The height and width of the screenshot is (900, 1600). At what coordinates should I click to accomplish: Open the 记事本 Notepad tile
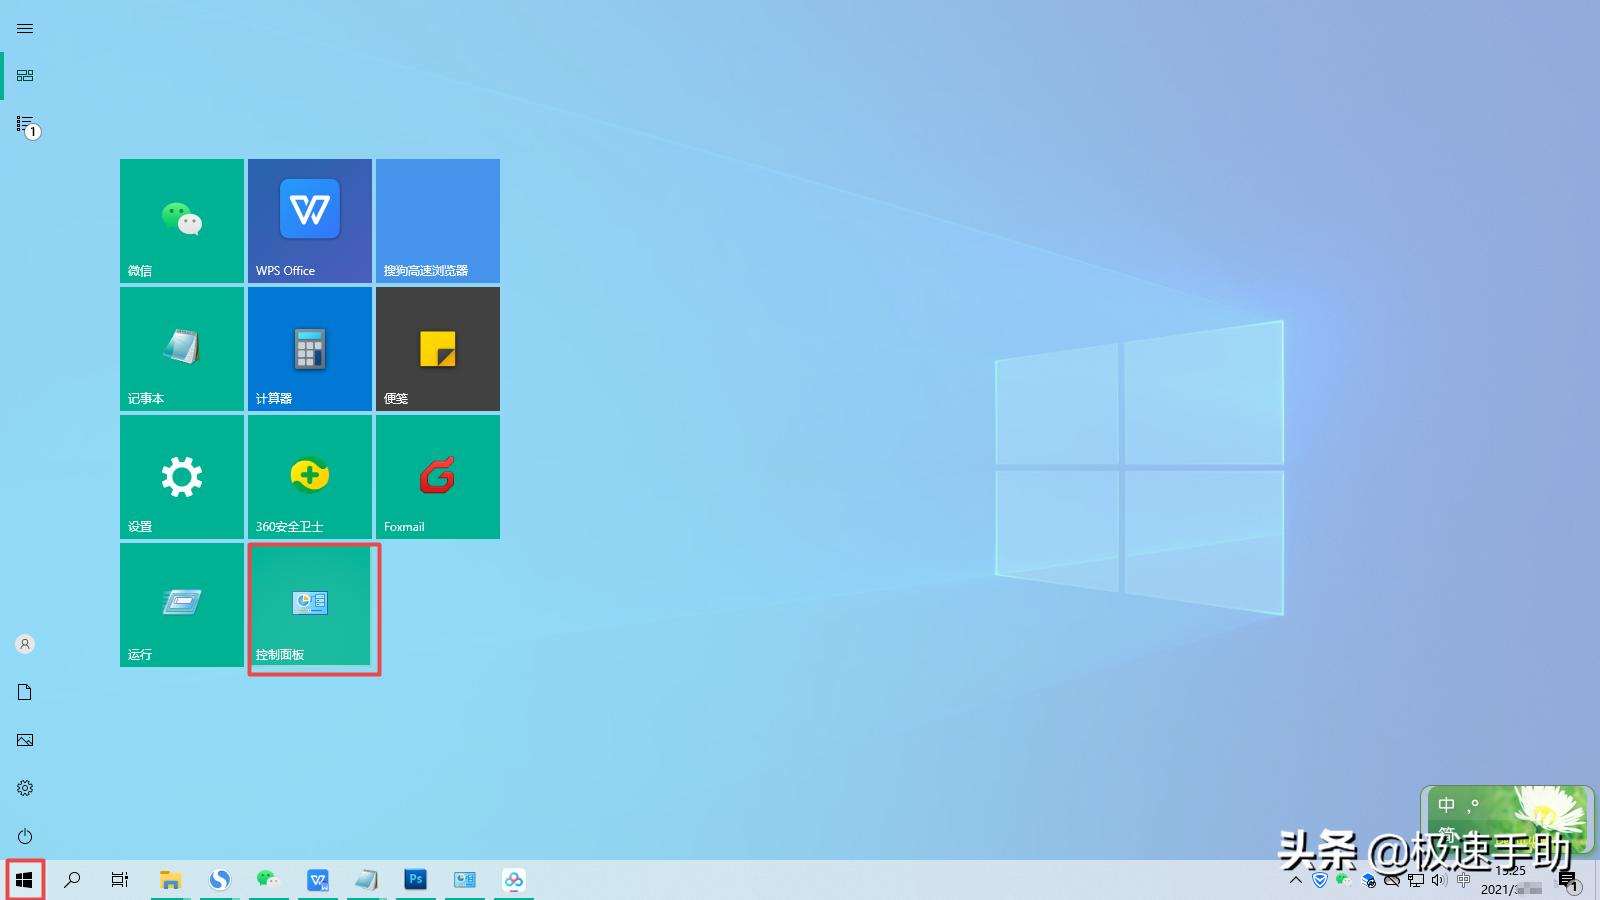[181, 348]
